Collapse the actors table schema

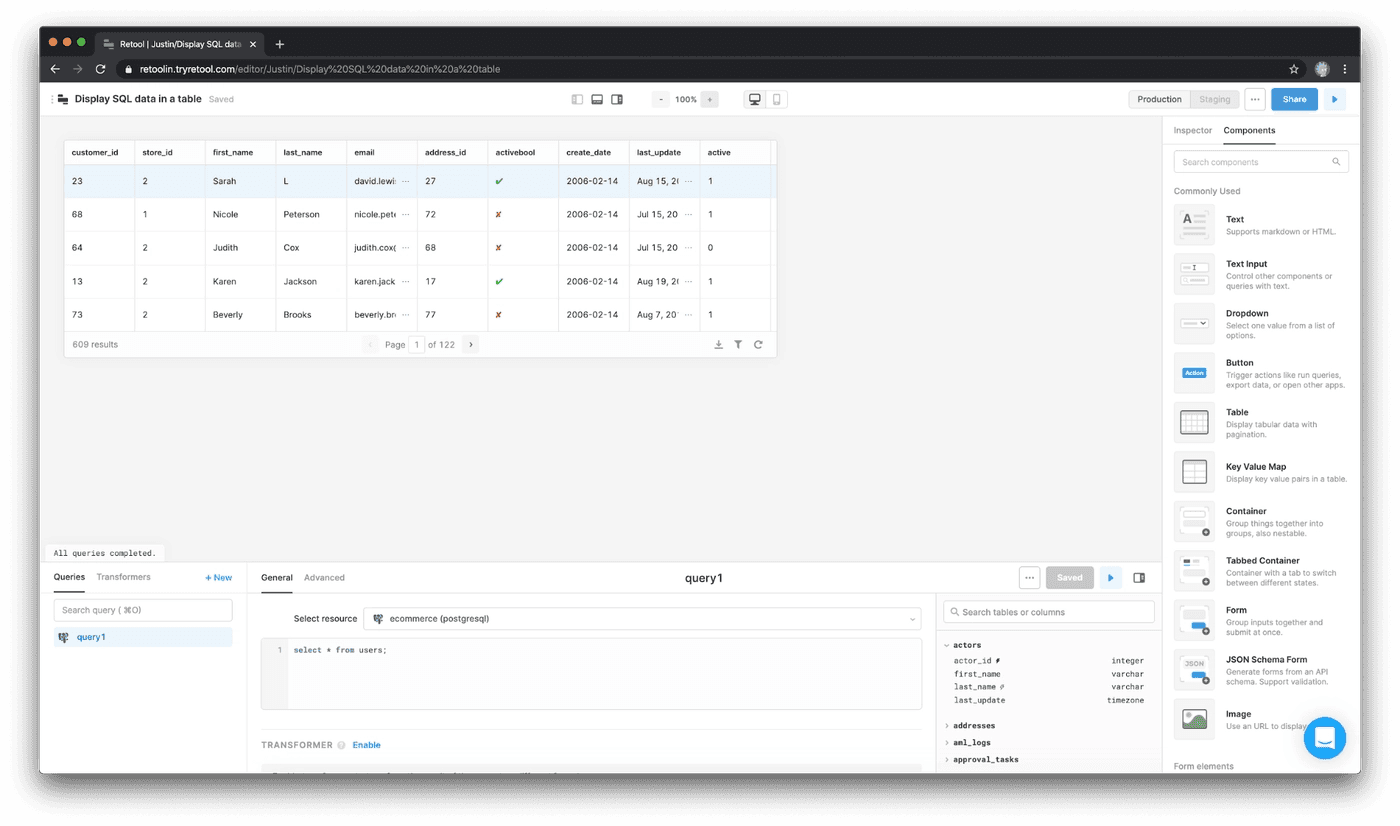pyautogui.click(x=947, y=645)
